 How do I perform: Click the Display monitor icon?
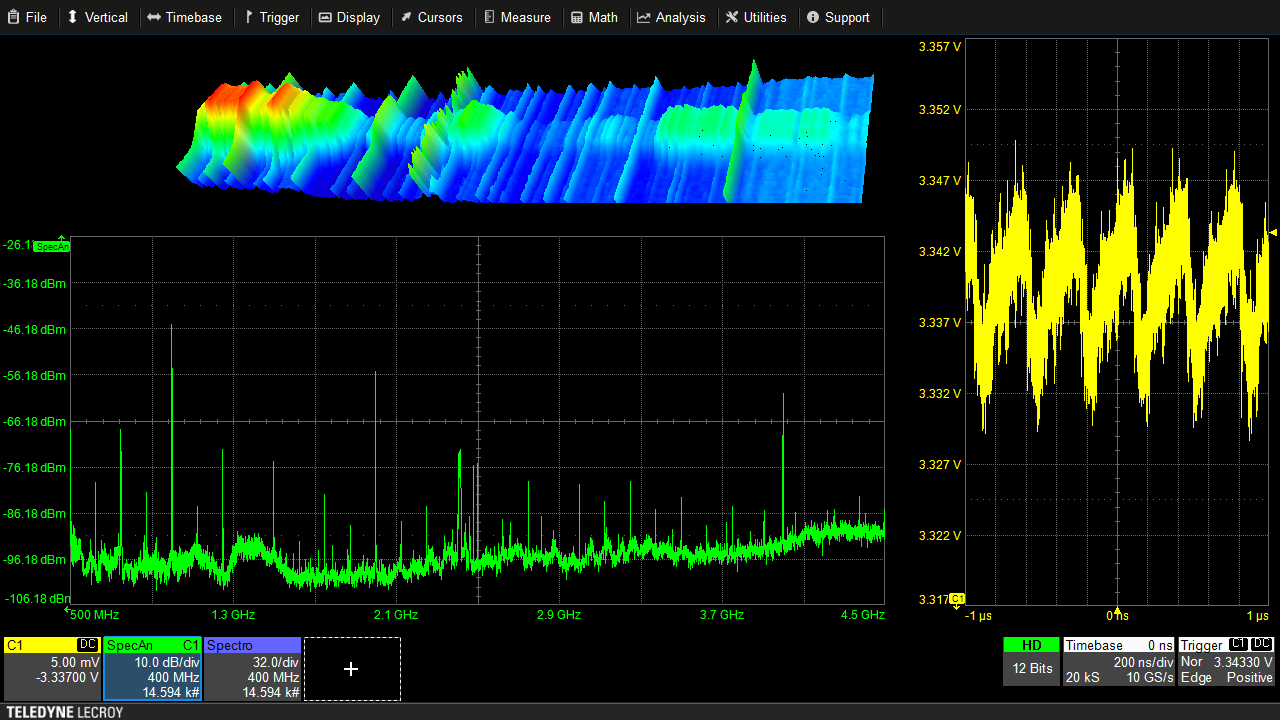325,17
